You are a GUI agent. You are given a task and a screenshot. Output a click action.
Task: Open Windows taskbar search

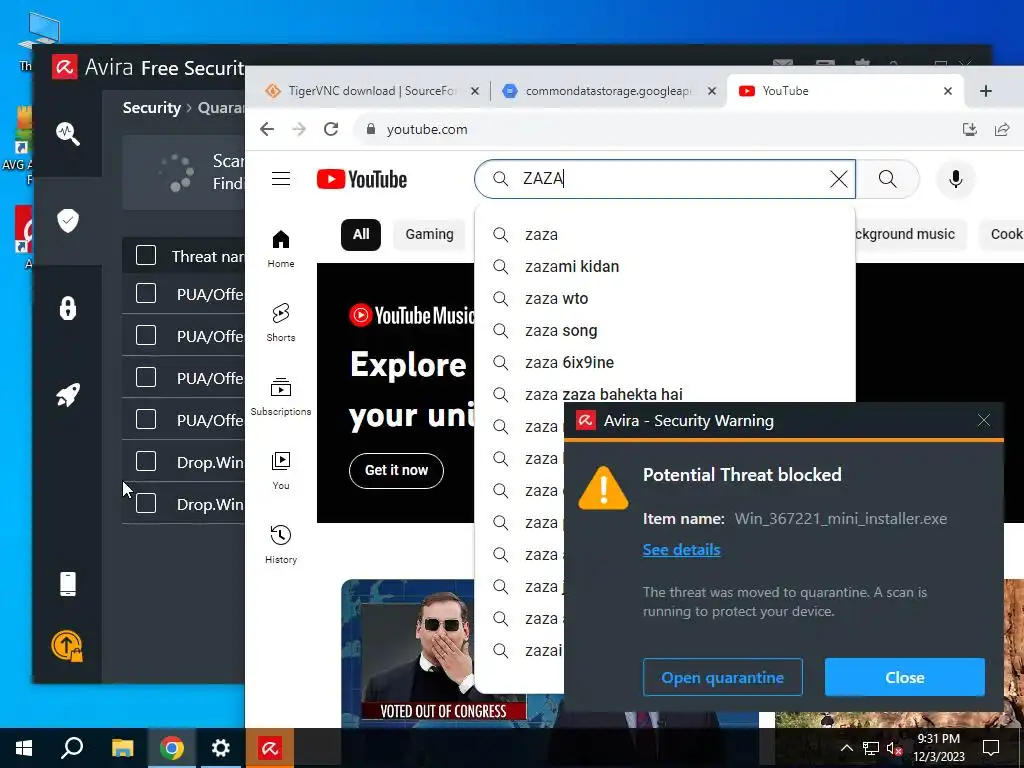pos(72,748)
